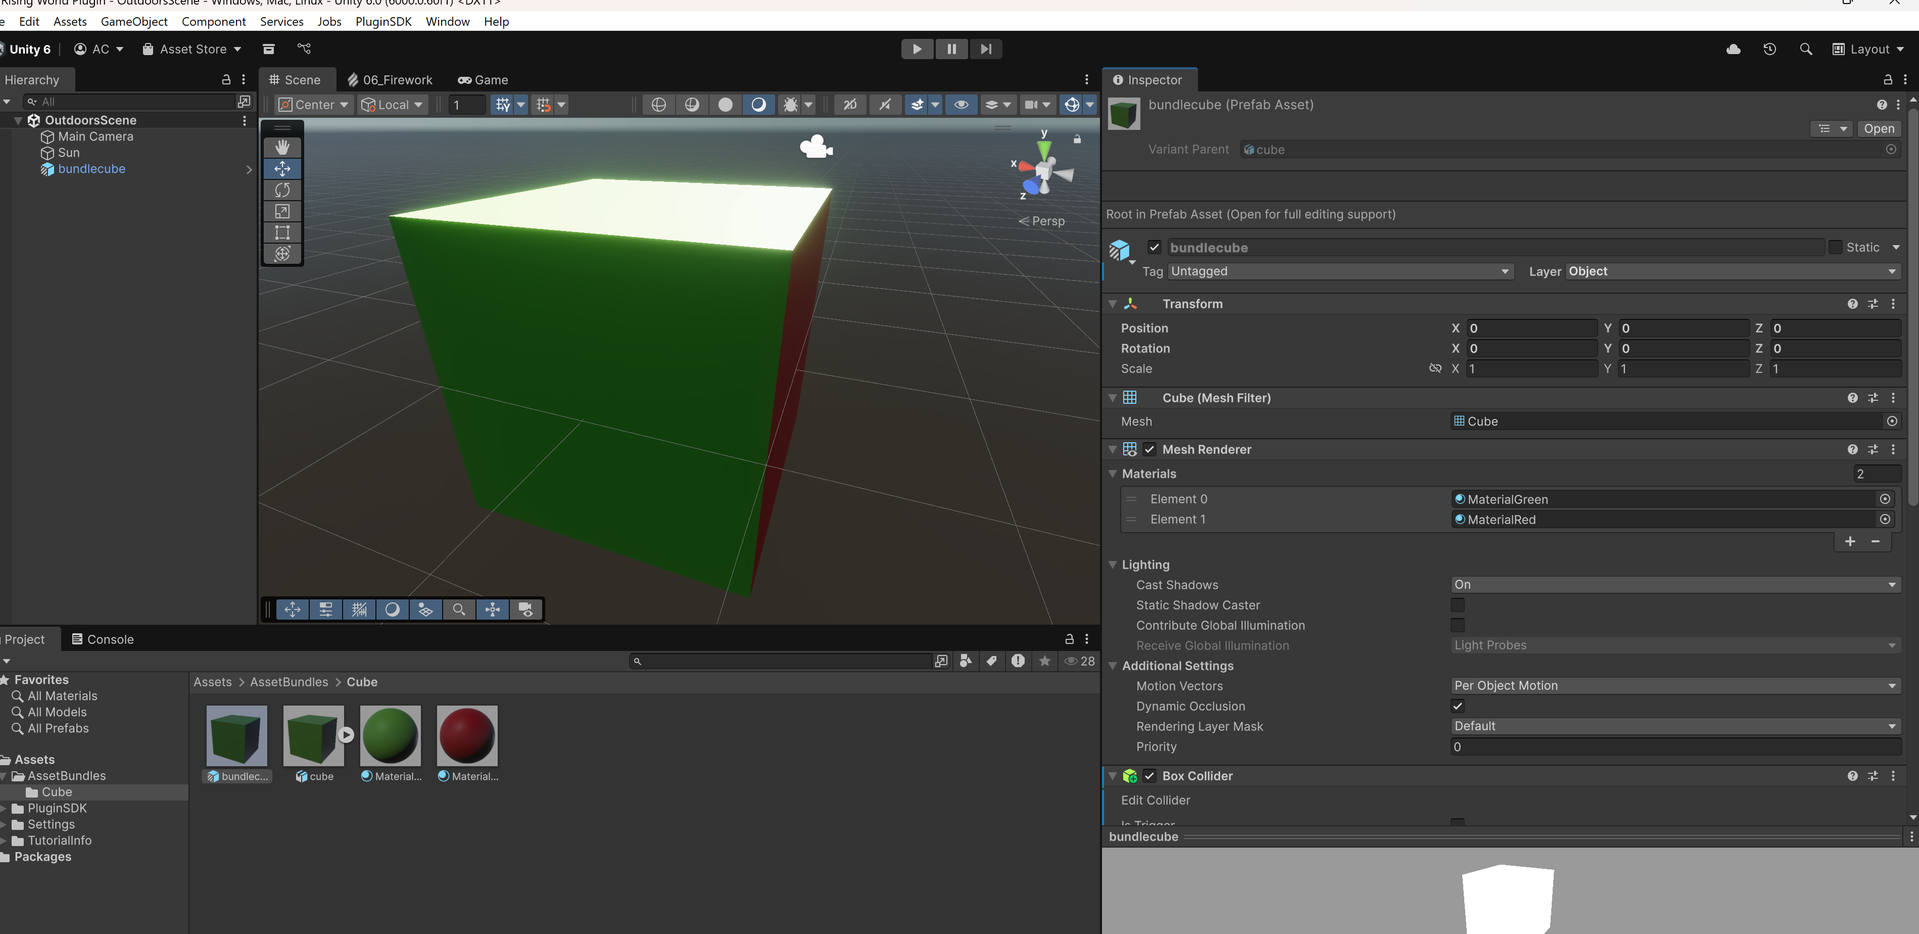The height and width of the screenshot is (934, 1919).
Task: Select the Hand tool in Scene toolbar
Action: point(282,147)
